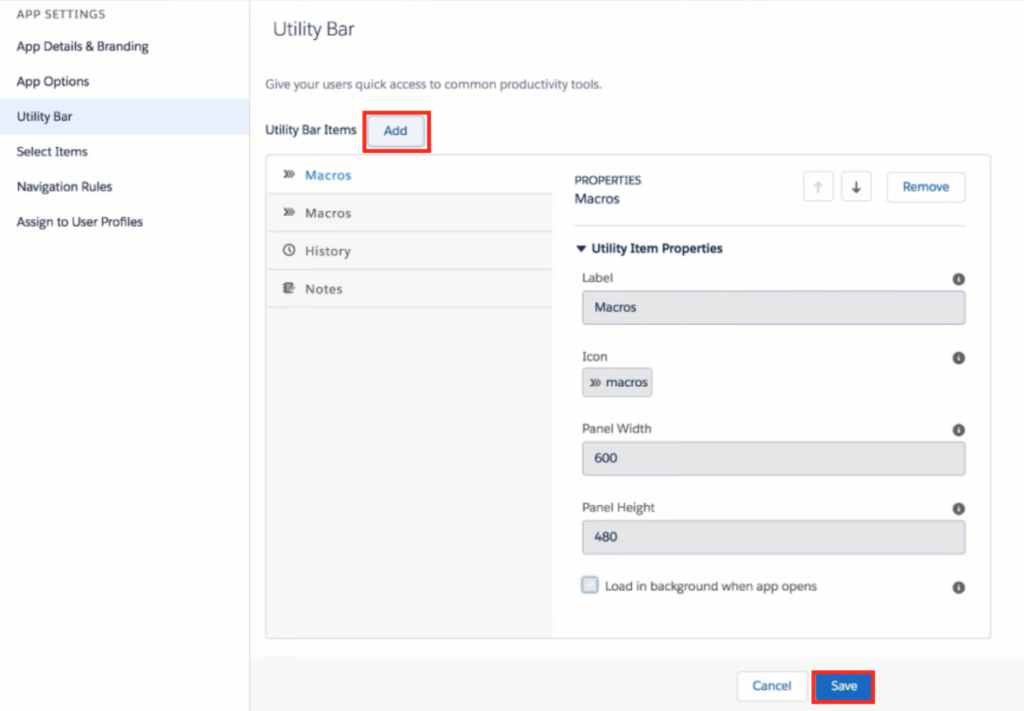Click the 'PROPERTIES' header text
The image size is (1024, 711).
[608, 180]
